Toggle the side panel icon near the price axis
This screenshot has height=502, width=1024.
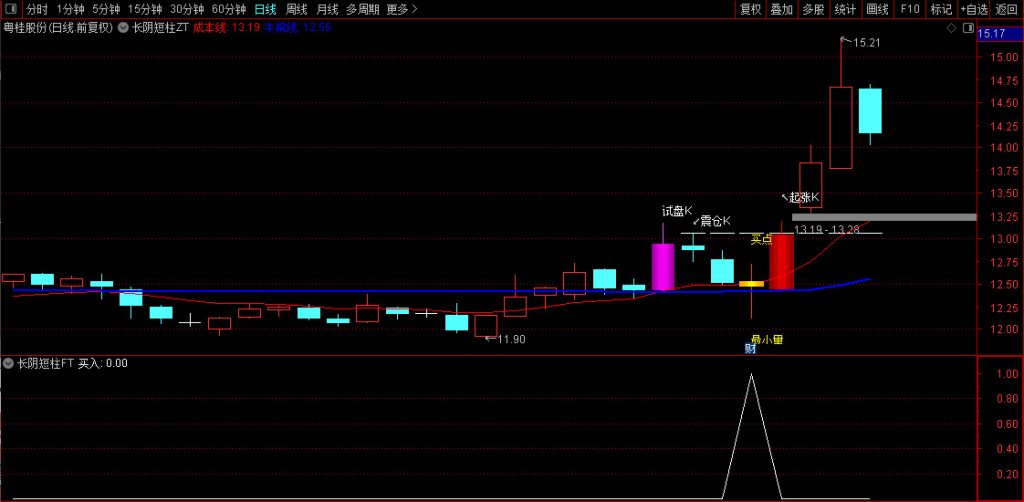click(966, 29)
